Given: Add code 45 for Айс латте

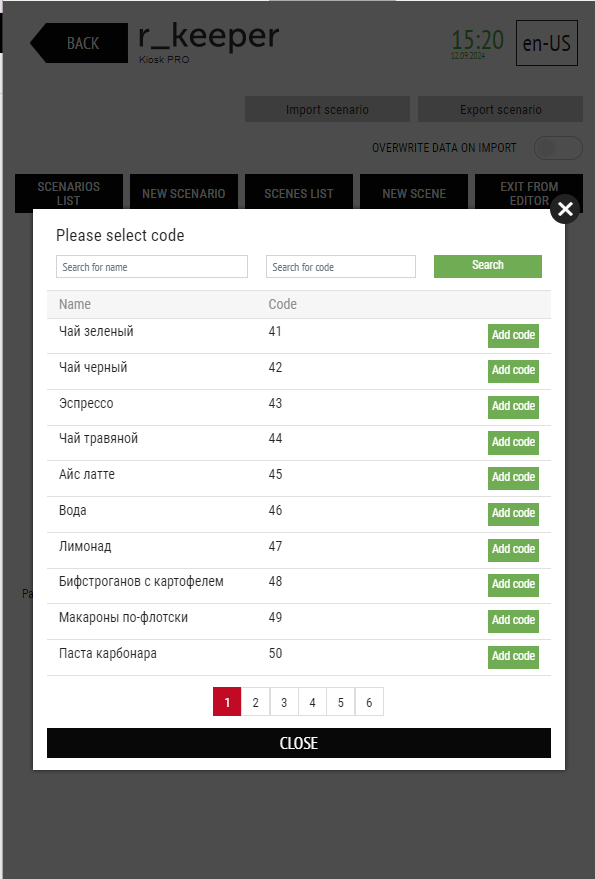Looking at the screenshot, I should click(513, 478).
